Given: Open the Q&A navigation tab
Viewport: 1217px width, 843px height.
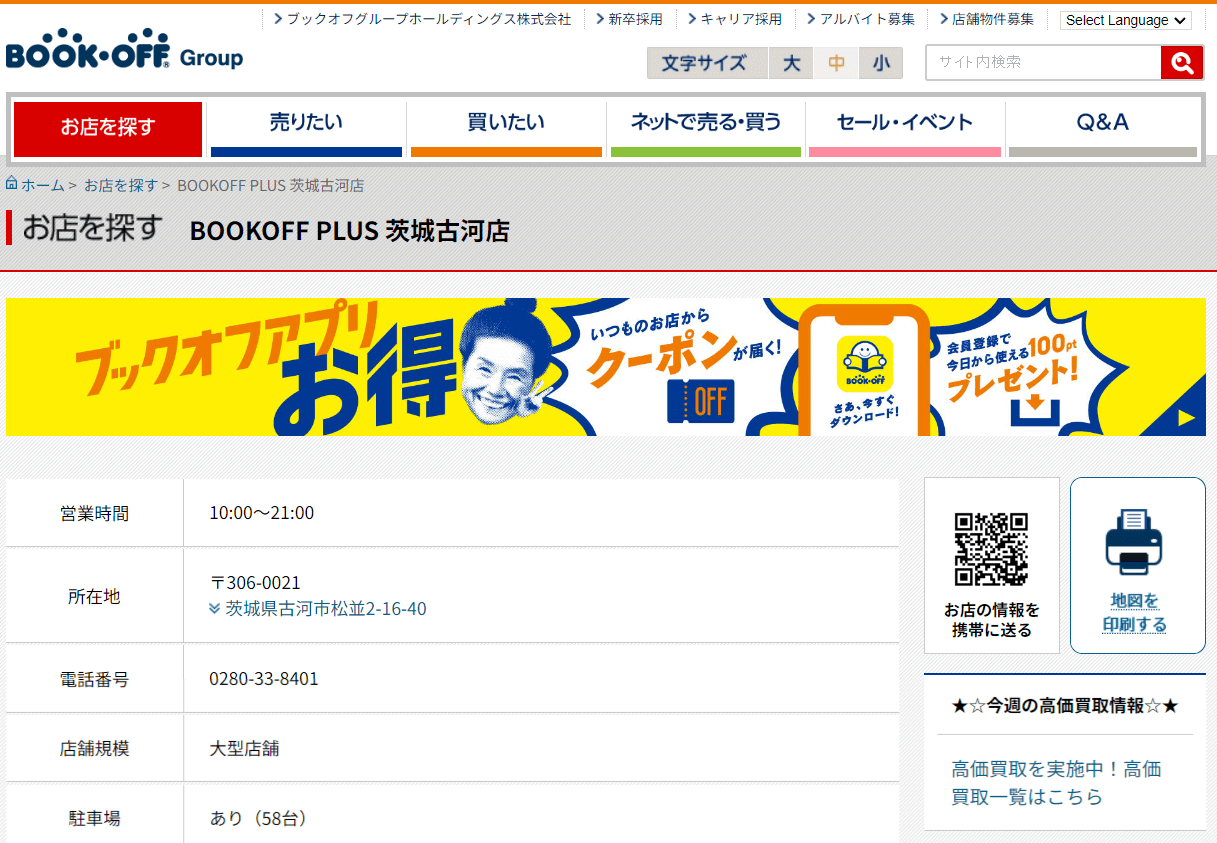Looking at the screenshot, I should pyautogui.click(x=1102, y=124).
